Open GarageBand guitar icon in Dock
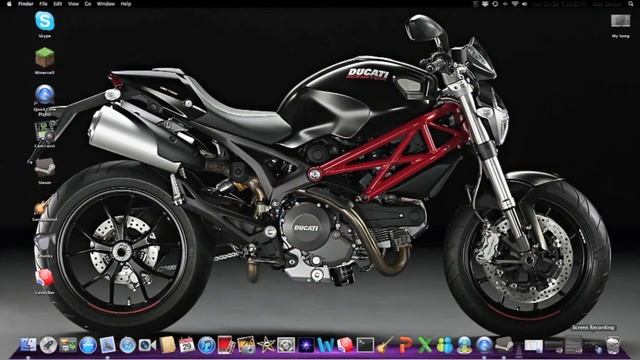 (384, 345)
